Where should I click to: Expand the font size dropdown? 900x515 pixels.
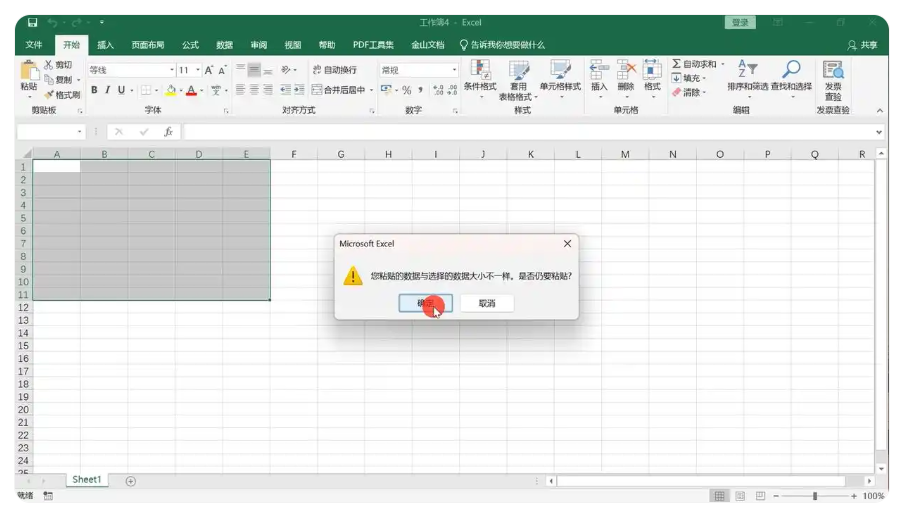(x=198, y=70)
